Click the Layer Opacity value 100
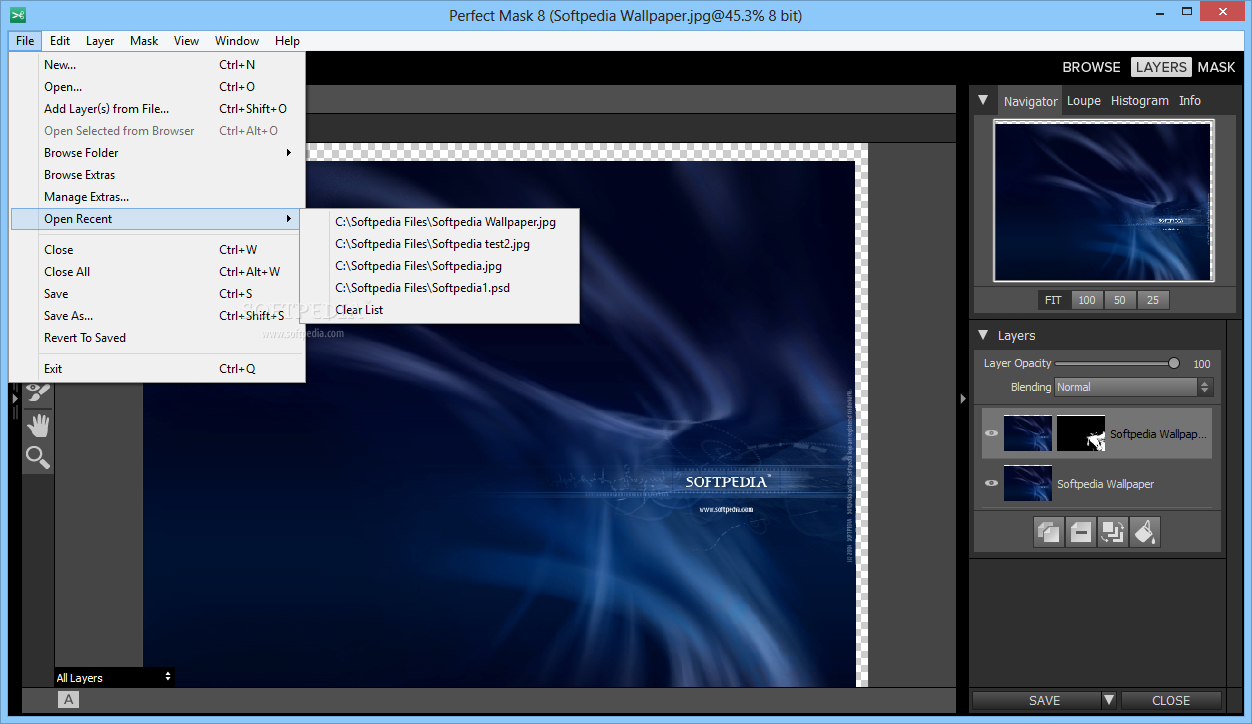This screenshot has width=1252, height=724. (x=1202, y=364)
